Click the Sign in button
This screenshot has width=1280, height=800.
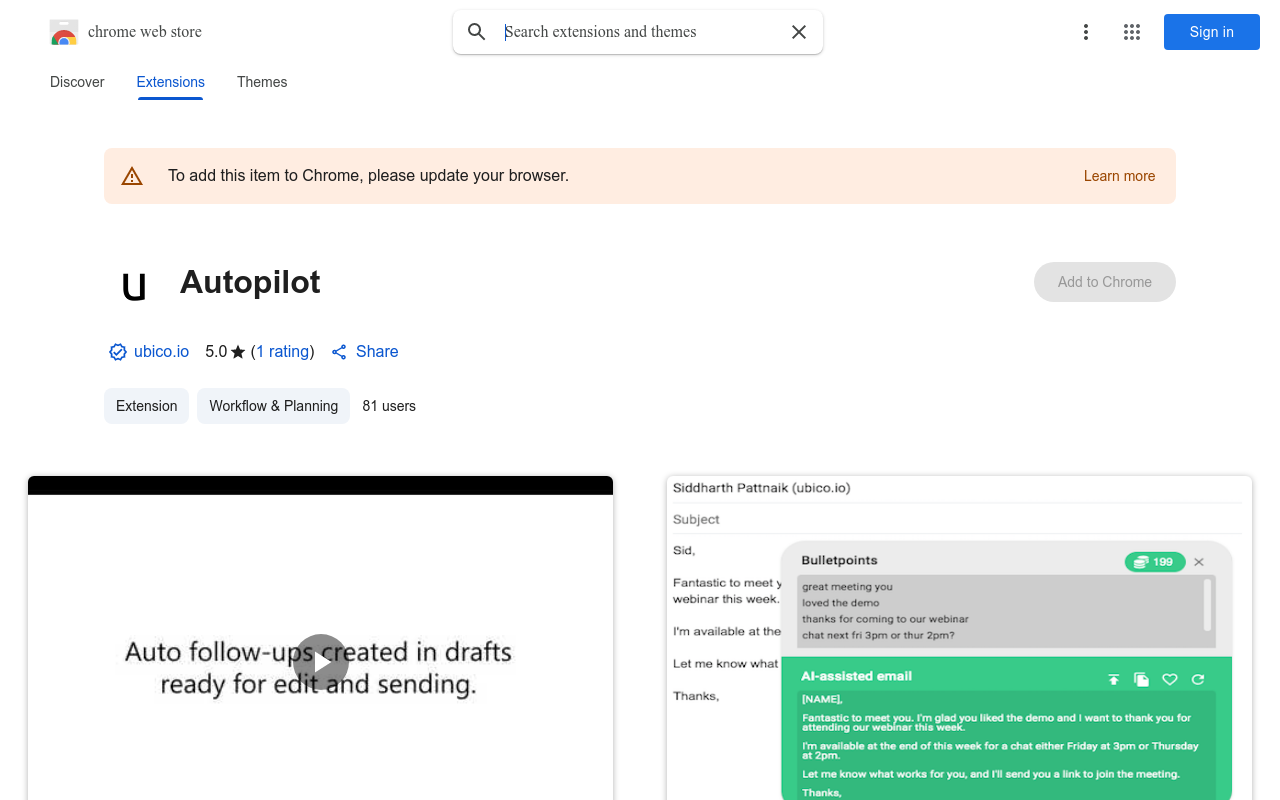pyautogui.click(x=1212, y=32)
